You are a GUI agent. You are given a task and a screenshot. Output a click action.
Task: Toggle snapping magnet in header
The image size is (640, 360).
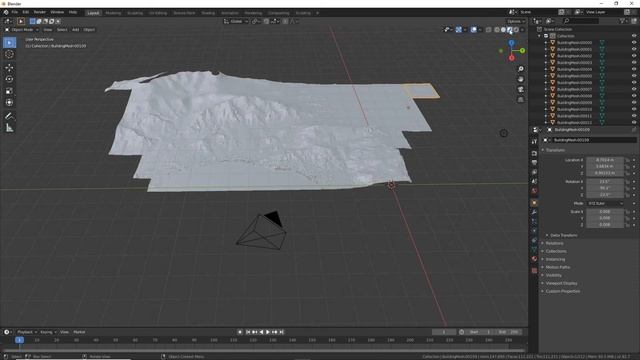[266, 21]
